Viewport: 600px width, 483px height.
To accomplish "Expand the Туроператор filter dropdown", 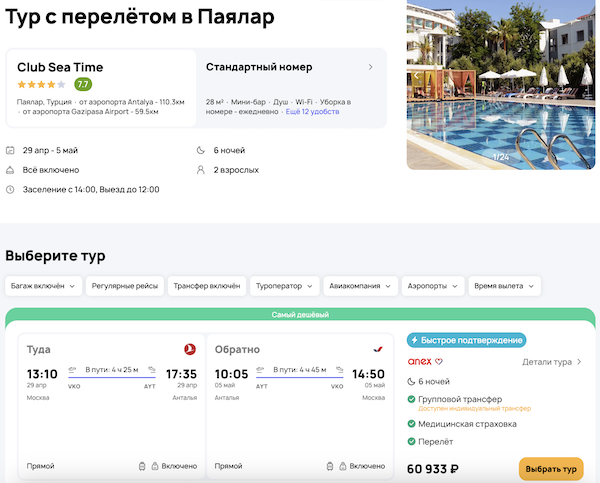I will click(x=284, y=286).
